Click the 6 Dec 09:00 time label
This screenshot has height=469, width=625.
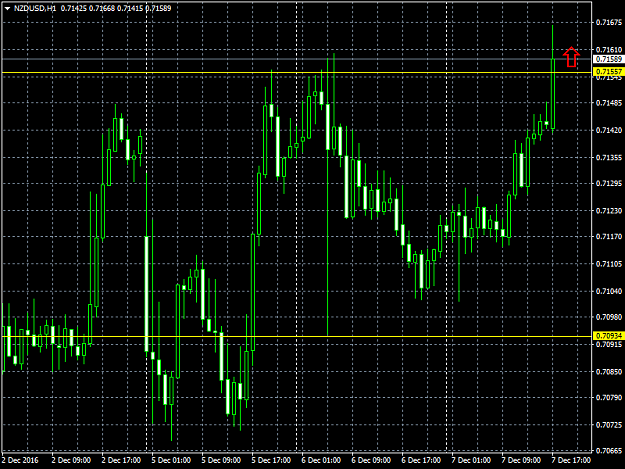click(x=371, y=460)
